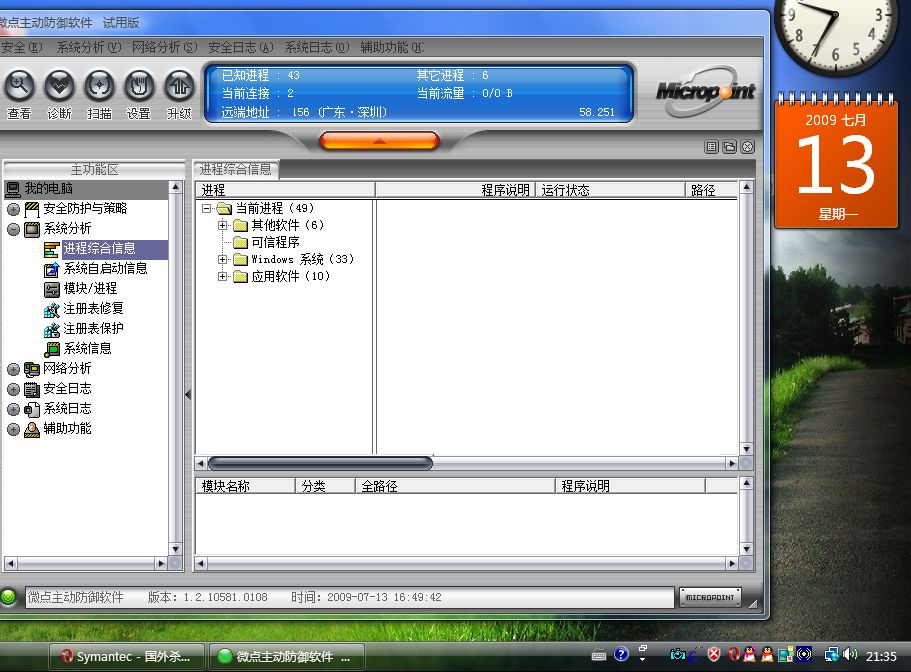Click the 远端地址 line in the info panel
The image size is (911, 672).
click(418, 112)
